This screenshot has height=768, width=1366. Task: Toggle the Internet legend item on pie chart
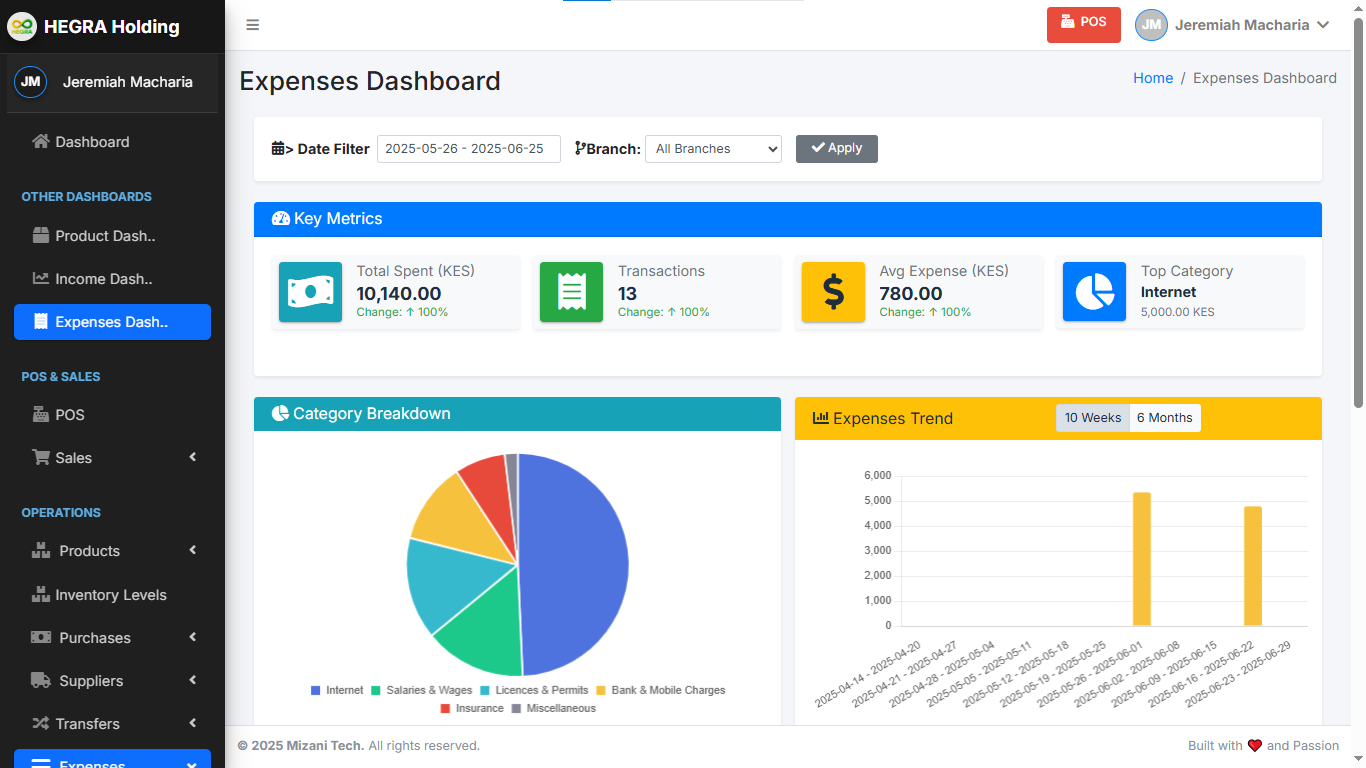(x=336, y=690)
